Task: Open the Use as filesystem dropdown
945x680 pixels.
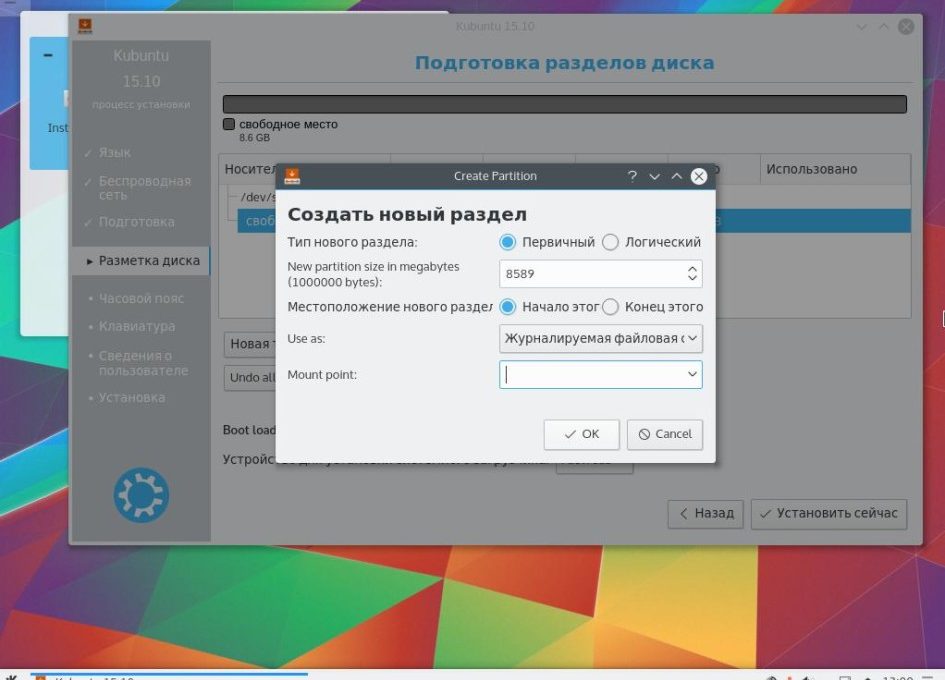Action: [600, 338]
